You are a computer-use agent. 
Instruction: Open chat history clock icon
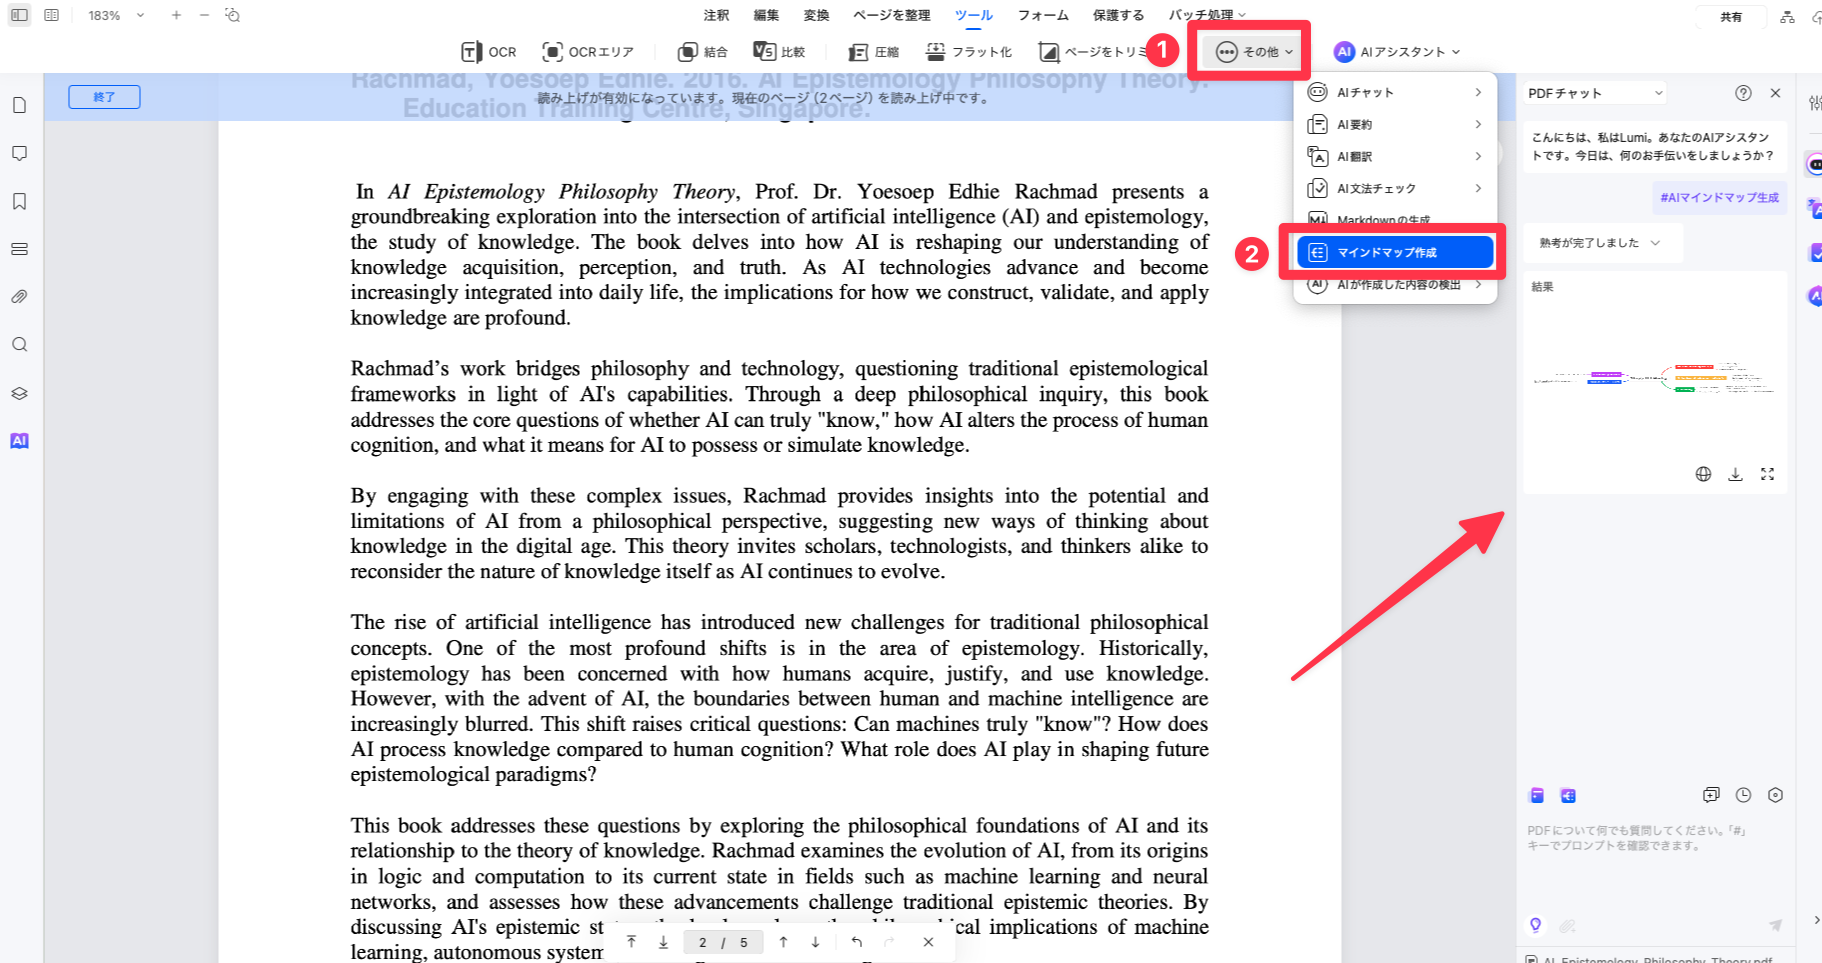[1743, 795]
